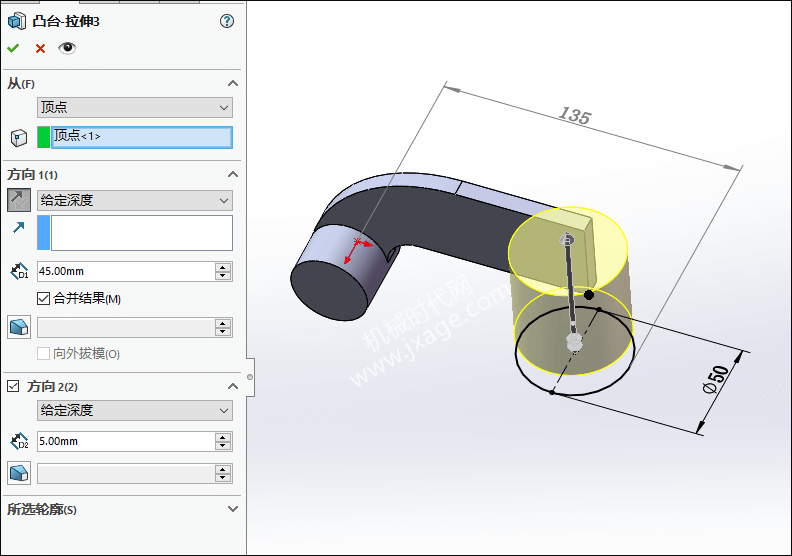
Task: Toggle Direction 2 draft on/off icon
Action: click(x=19, y=473)
